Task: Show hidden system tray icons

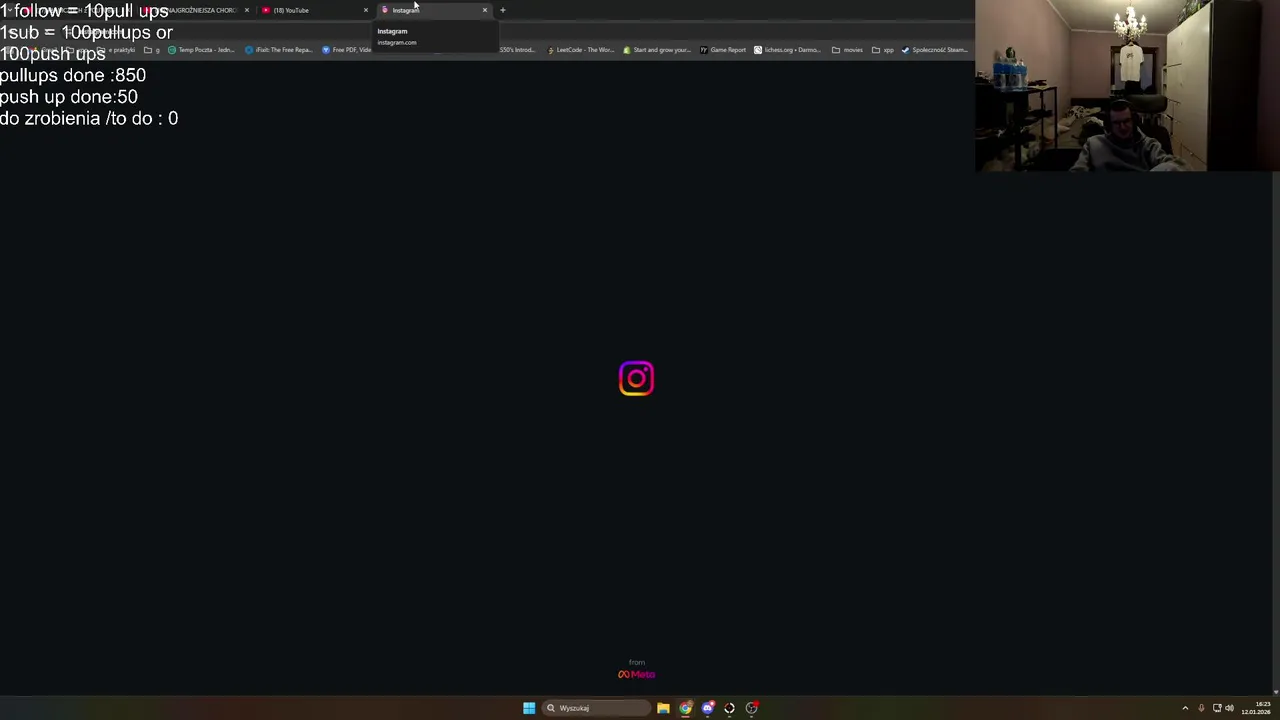Action: (x=1185, y=708)
